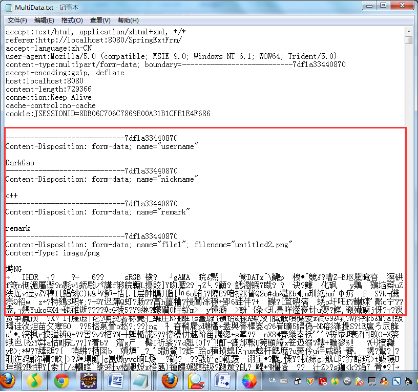Open the 编辑(E) menu
The width and height of the screenshot is (418, 392).
pyautogui.click(x=44, y=21)
